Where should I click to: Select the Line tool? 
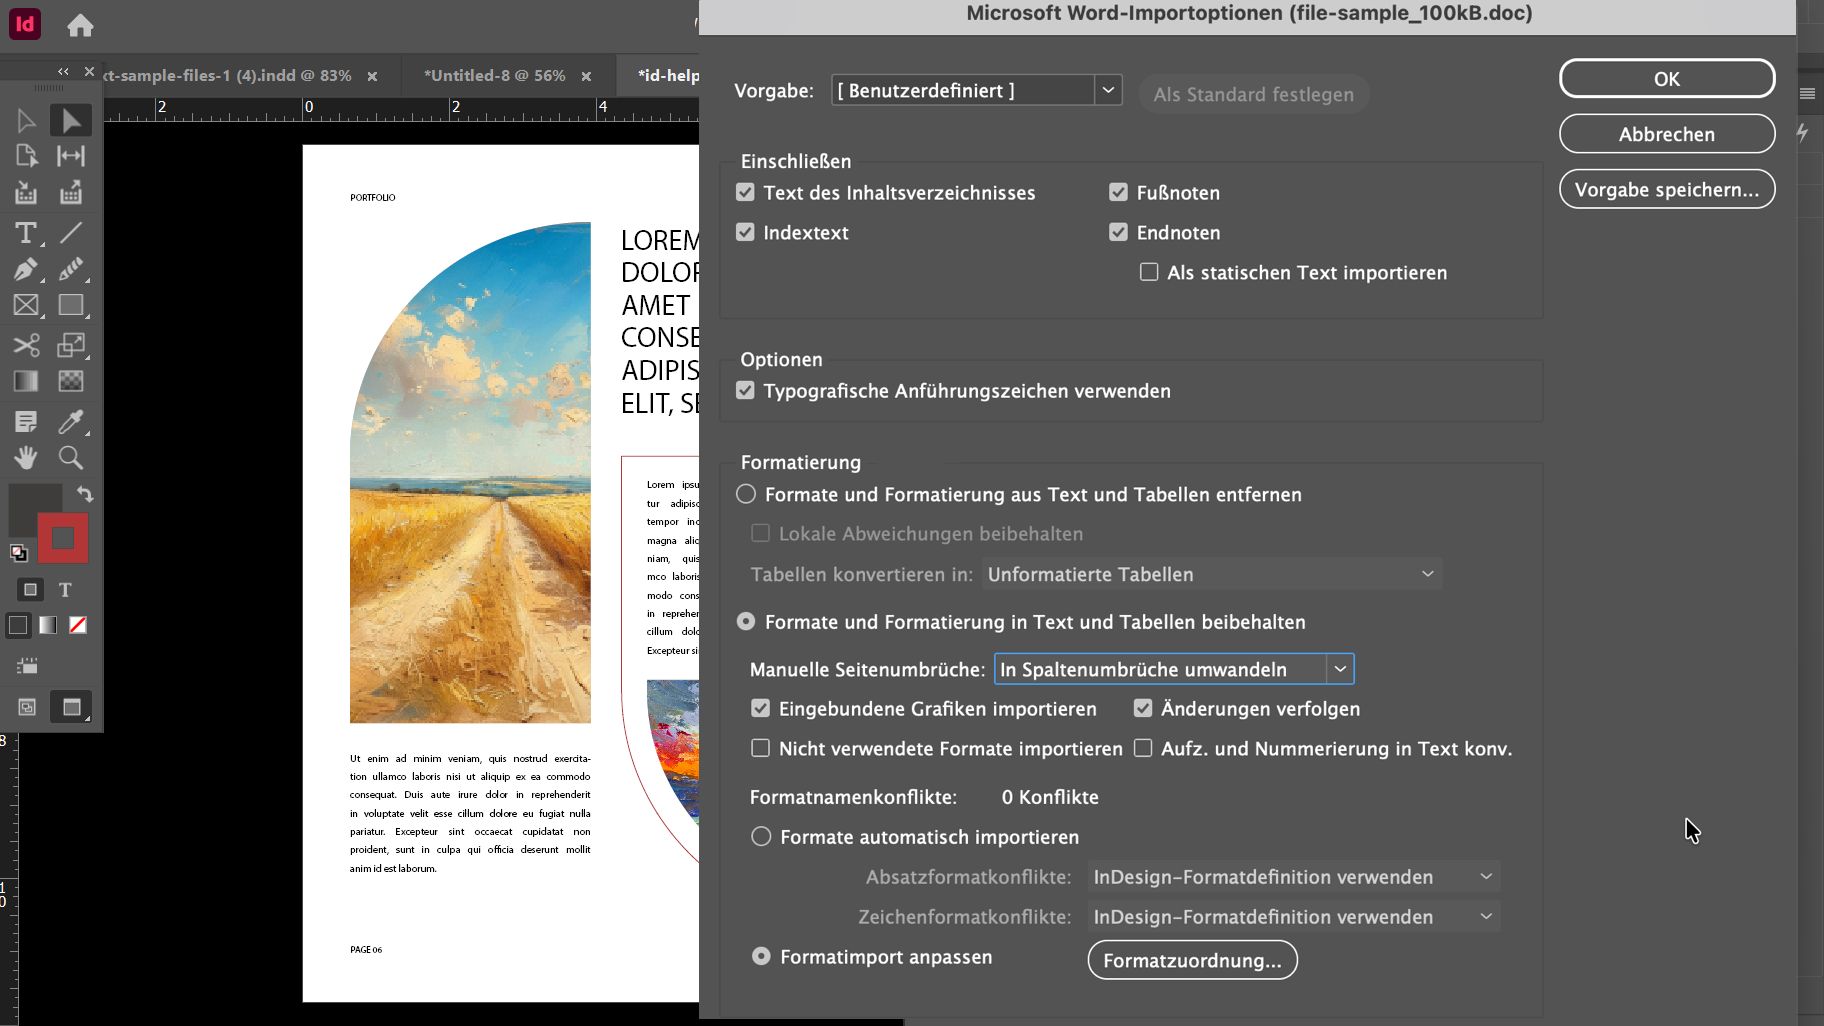71,233
